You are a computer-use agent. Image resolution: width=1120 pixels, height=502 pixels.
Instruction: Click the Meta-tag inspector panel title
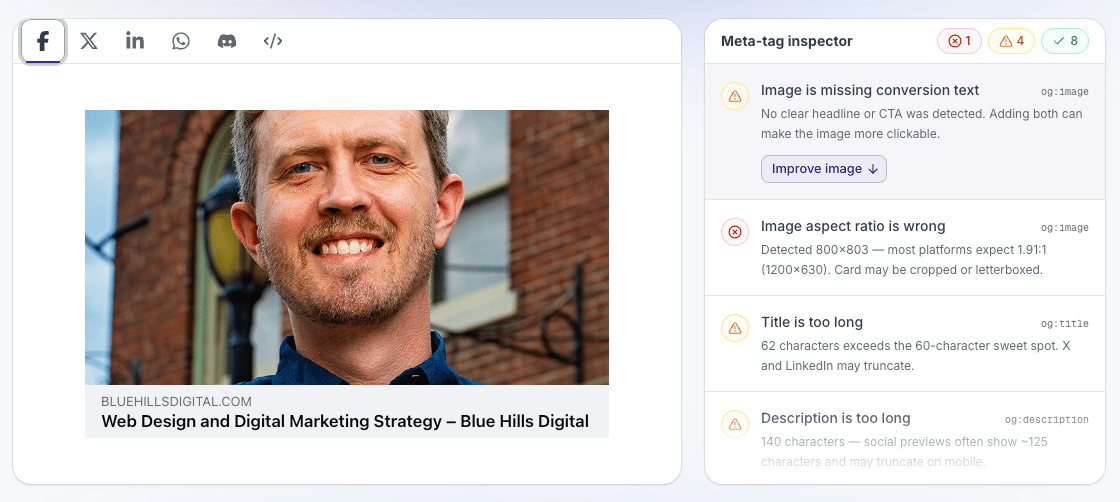point(786,41)
